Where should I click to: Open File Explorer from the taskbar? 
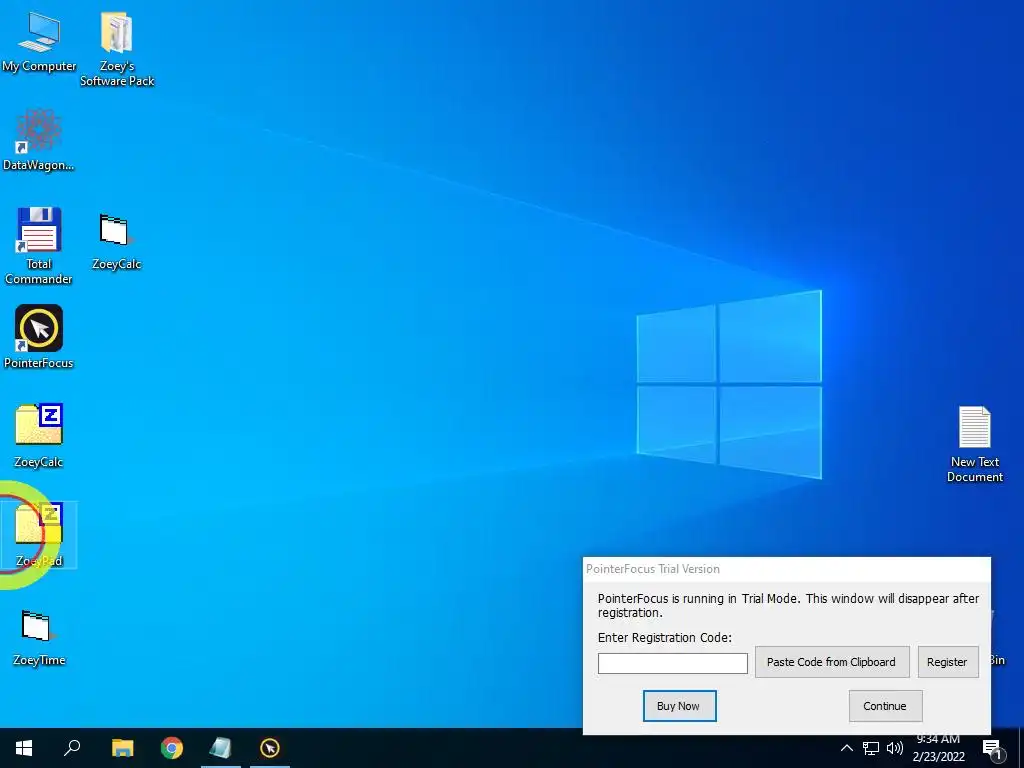coord(122,748)
